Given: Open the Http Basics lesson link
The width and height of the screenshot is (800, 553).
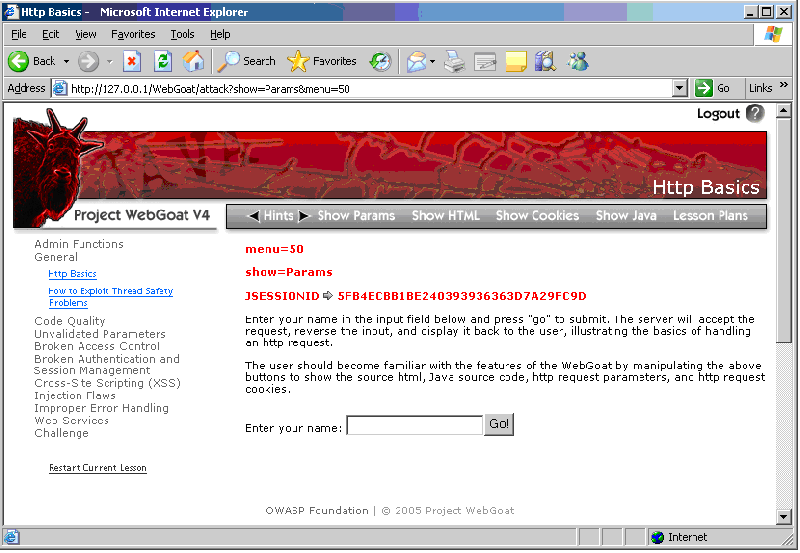Looking at the screenshot, I should click(x=72, y=274).
